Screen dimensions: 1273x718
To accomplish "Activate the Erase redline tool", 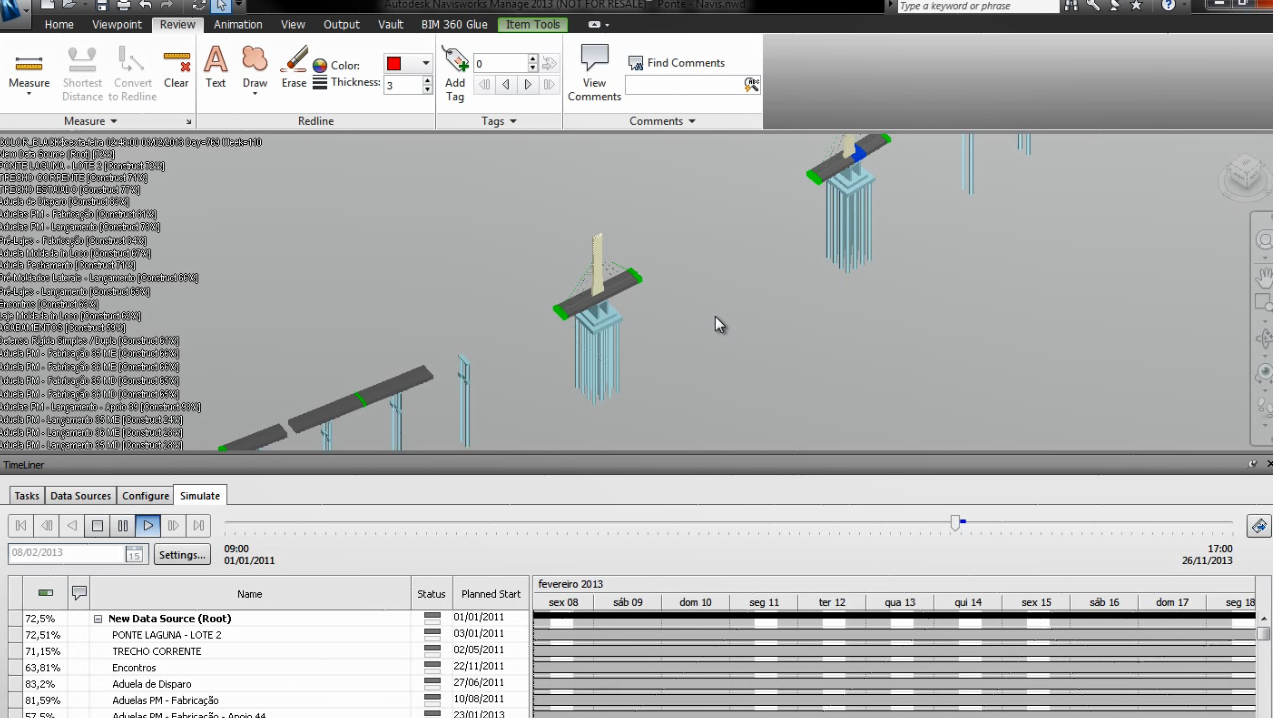I will coord(294,68).
